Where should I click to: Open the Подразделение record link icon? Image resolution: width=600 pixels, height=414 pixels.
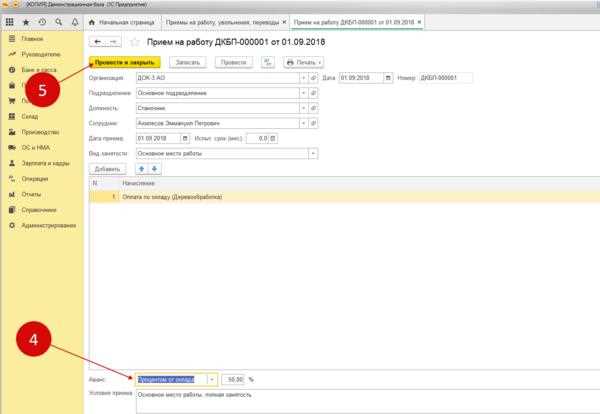[x=313, y=93]
